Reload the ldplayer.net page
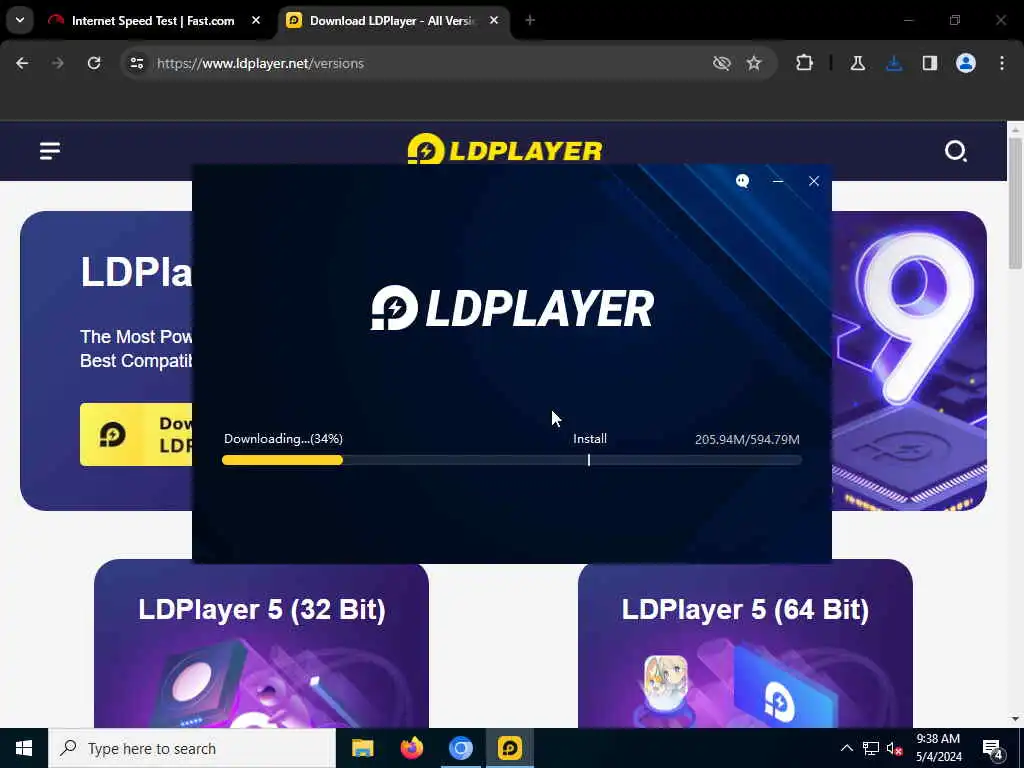This screenshot has width=1024, height=768. (x=94, y=63)
